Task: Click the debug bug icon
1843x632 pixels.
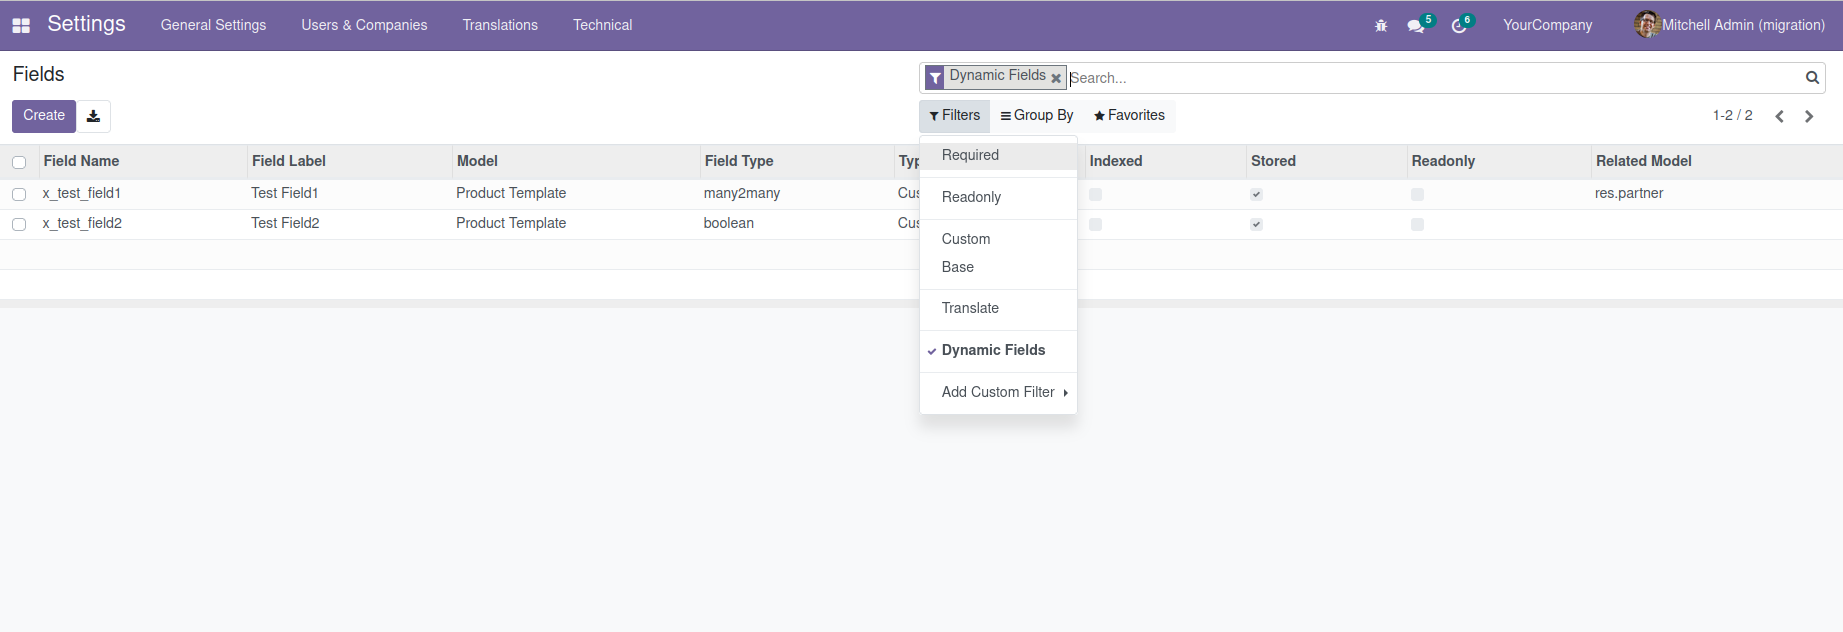Action: click(x=1381, y=26)
